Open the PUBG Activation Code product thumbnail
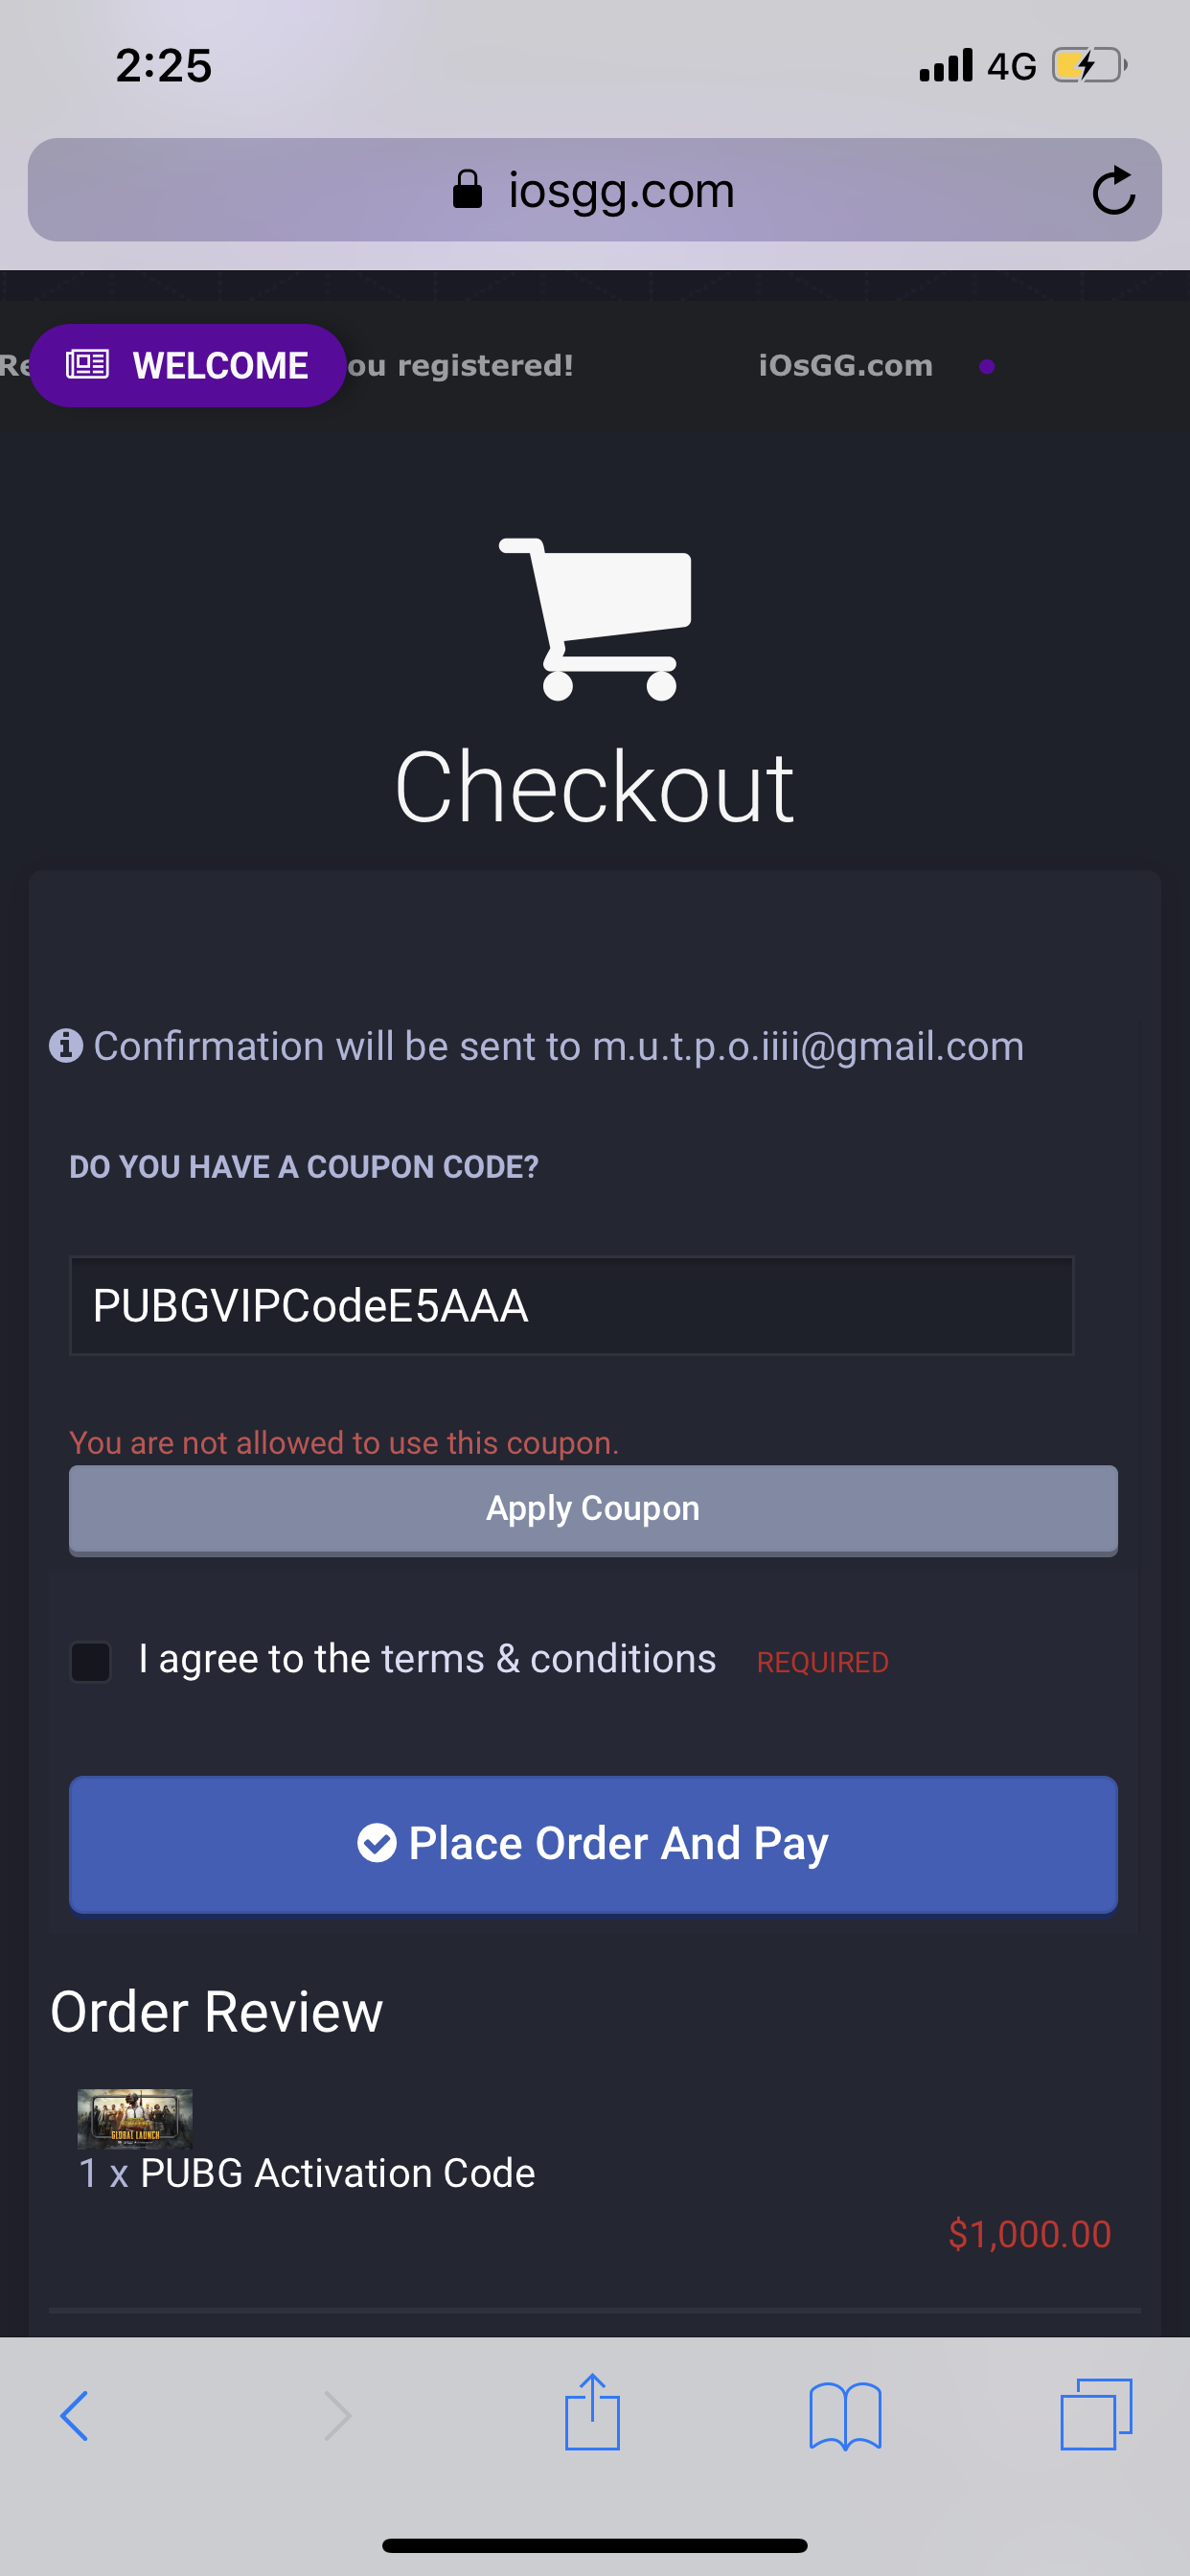 135,2118
